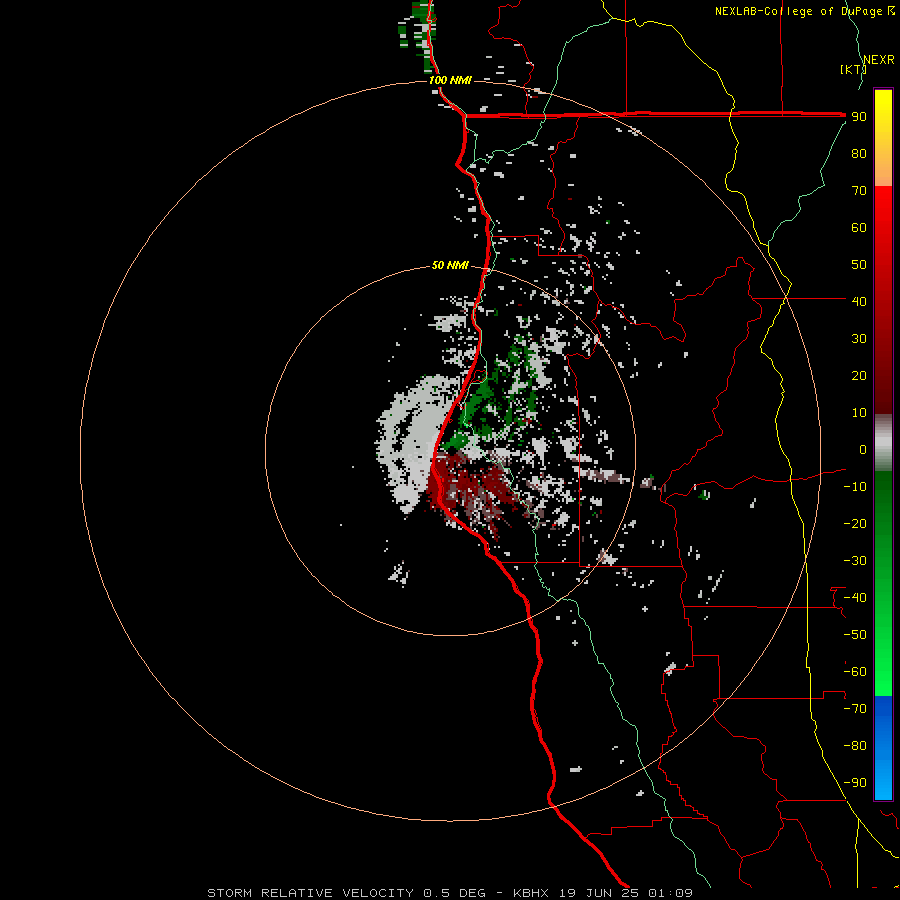Click the 10 value on velocity scale
The height and width of the screenshot is (900, 900).
click(x=859, y=413)
